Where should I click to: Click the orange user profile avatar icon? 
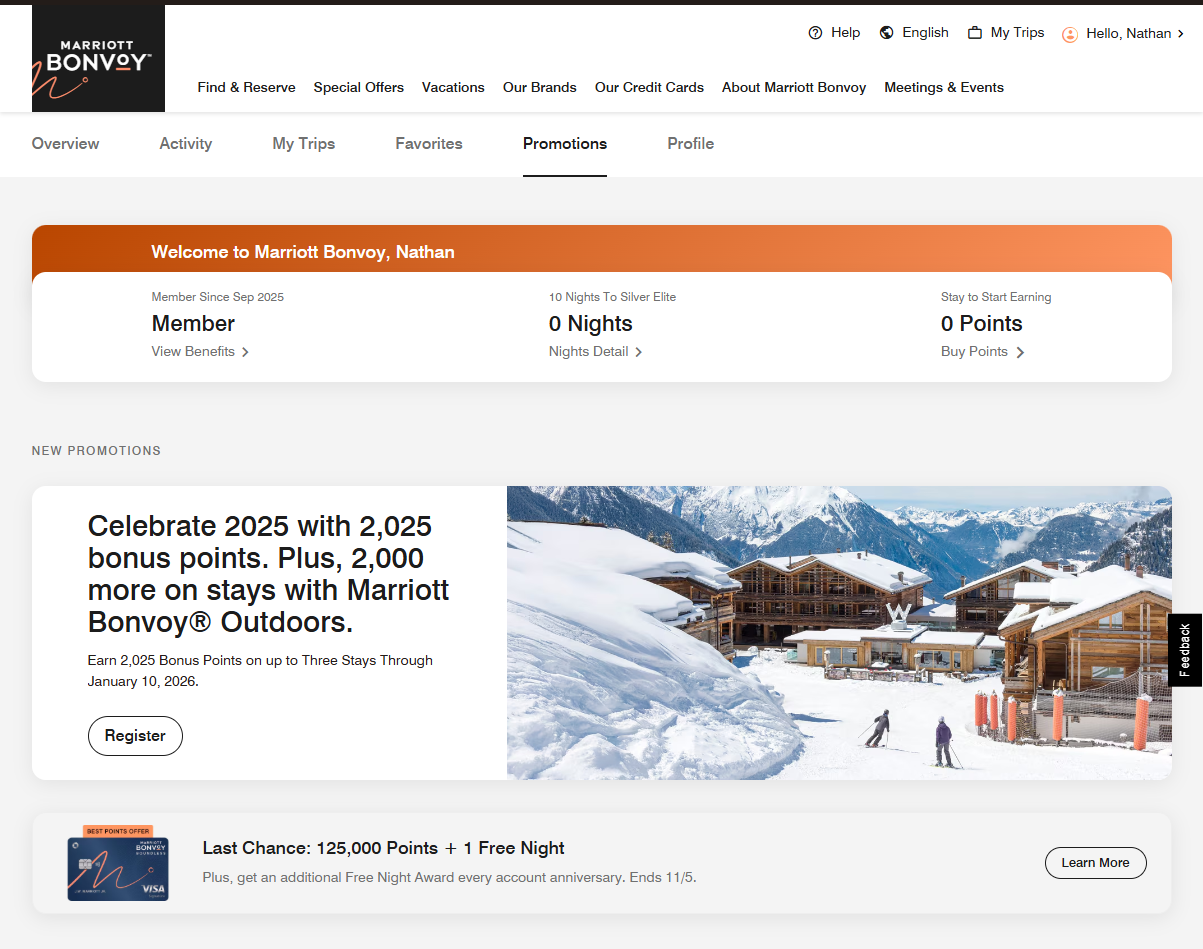[1070, 34]
